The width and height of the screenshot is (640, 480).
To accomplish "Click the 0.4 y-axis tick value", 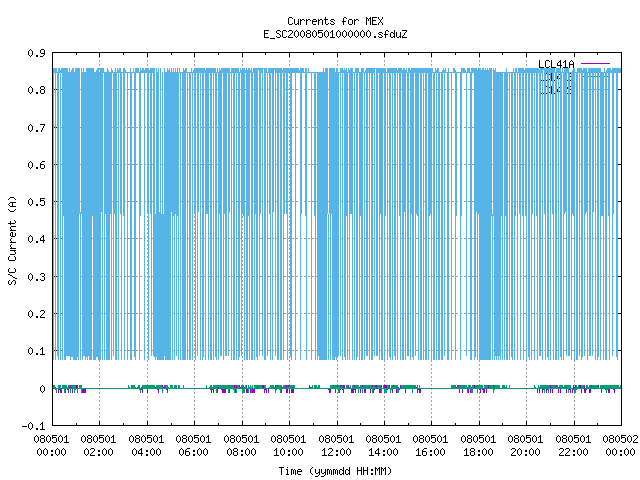I will pos(36,239).
